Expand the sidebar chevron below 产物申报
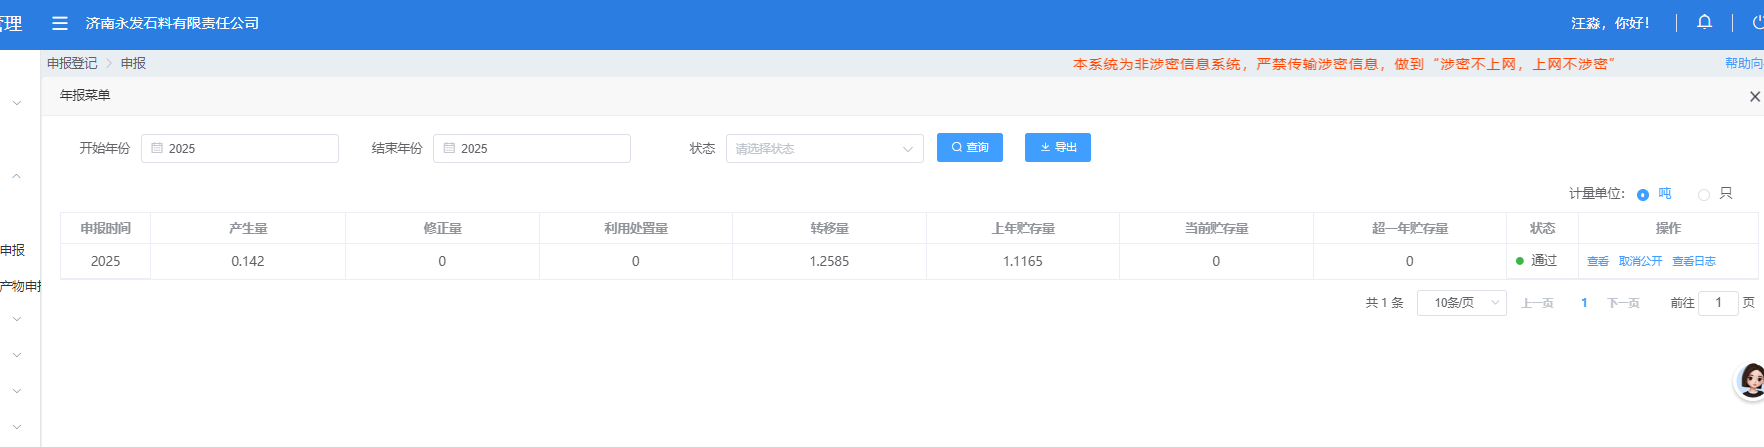Image resolution: width=1764 pixels, height=447 pixels. (17, 319)
